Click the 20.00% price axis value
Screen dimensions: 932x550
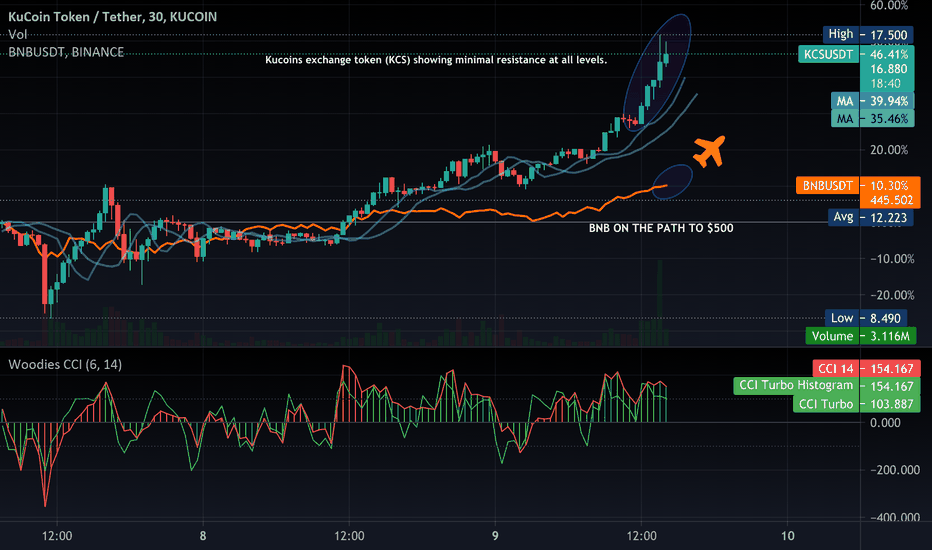[x=889, y=150]
